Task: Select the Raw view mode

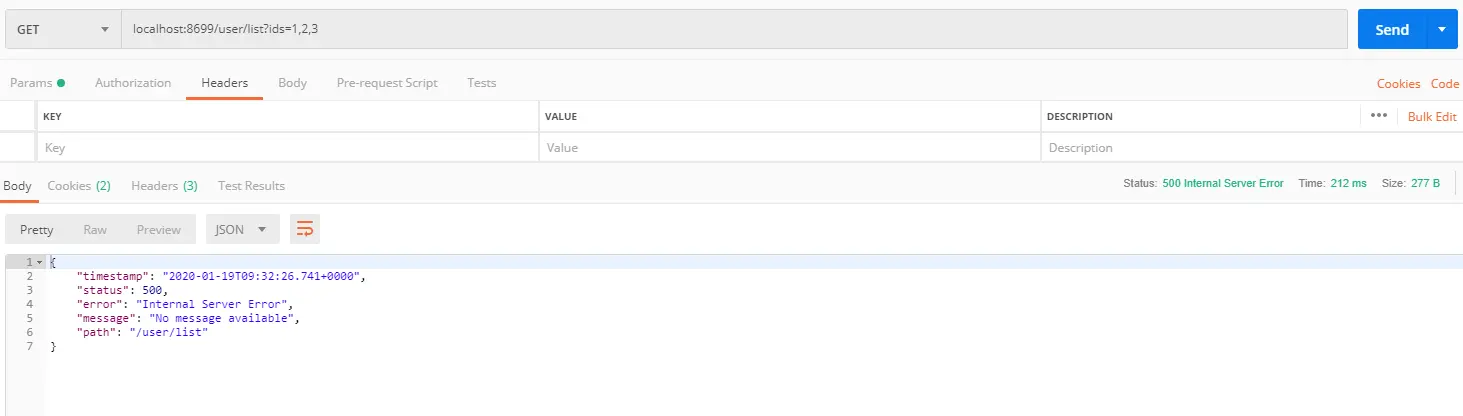Action: click(95, 230)
